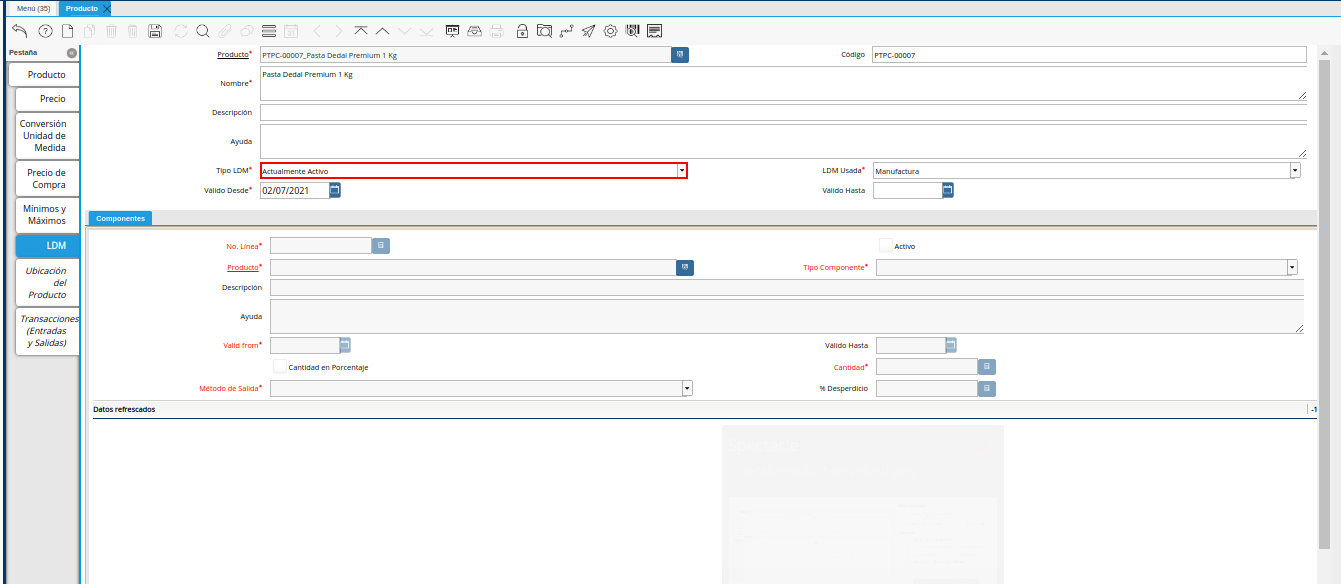Click the last toolbar window icon
This screenshot has width=1341, height=584.
pos(655,31)
